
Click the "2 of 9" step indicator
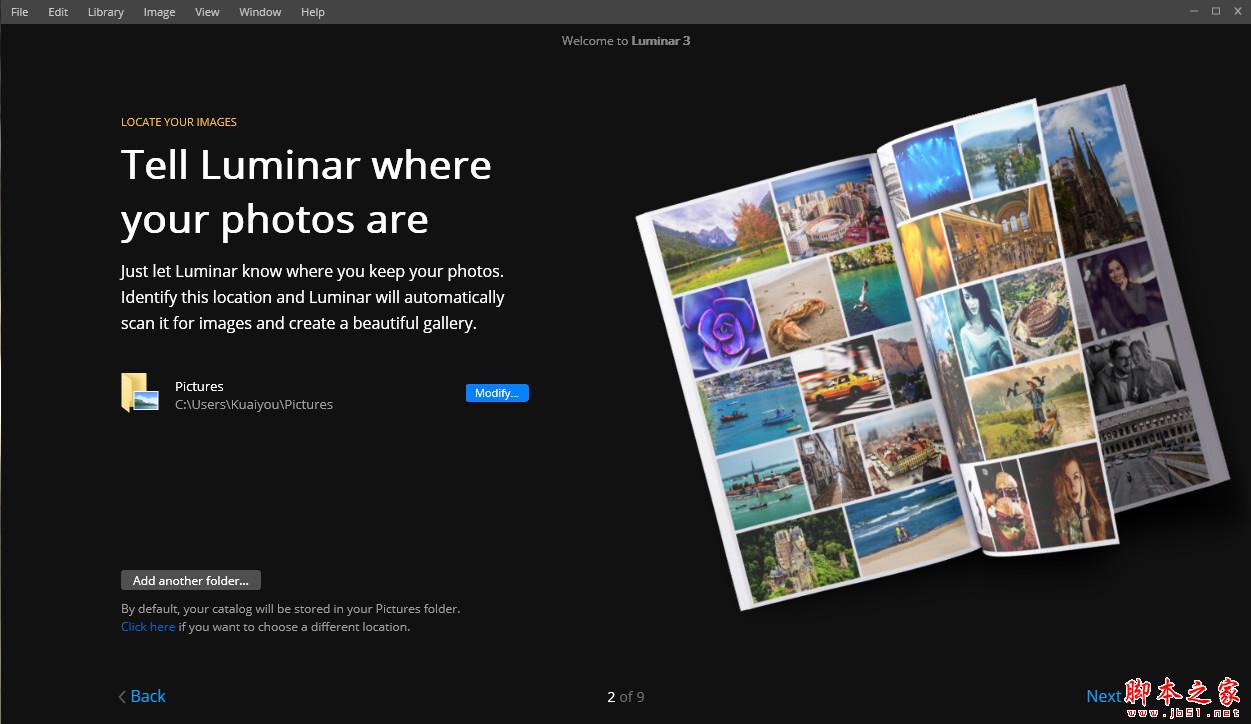[x=625, y=696]
